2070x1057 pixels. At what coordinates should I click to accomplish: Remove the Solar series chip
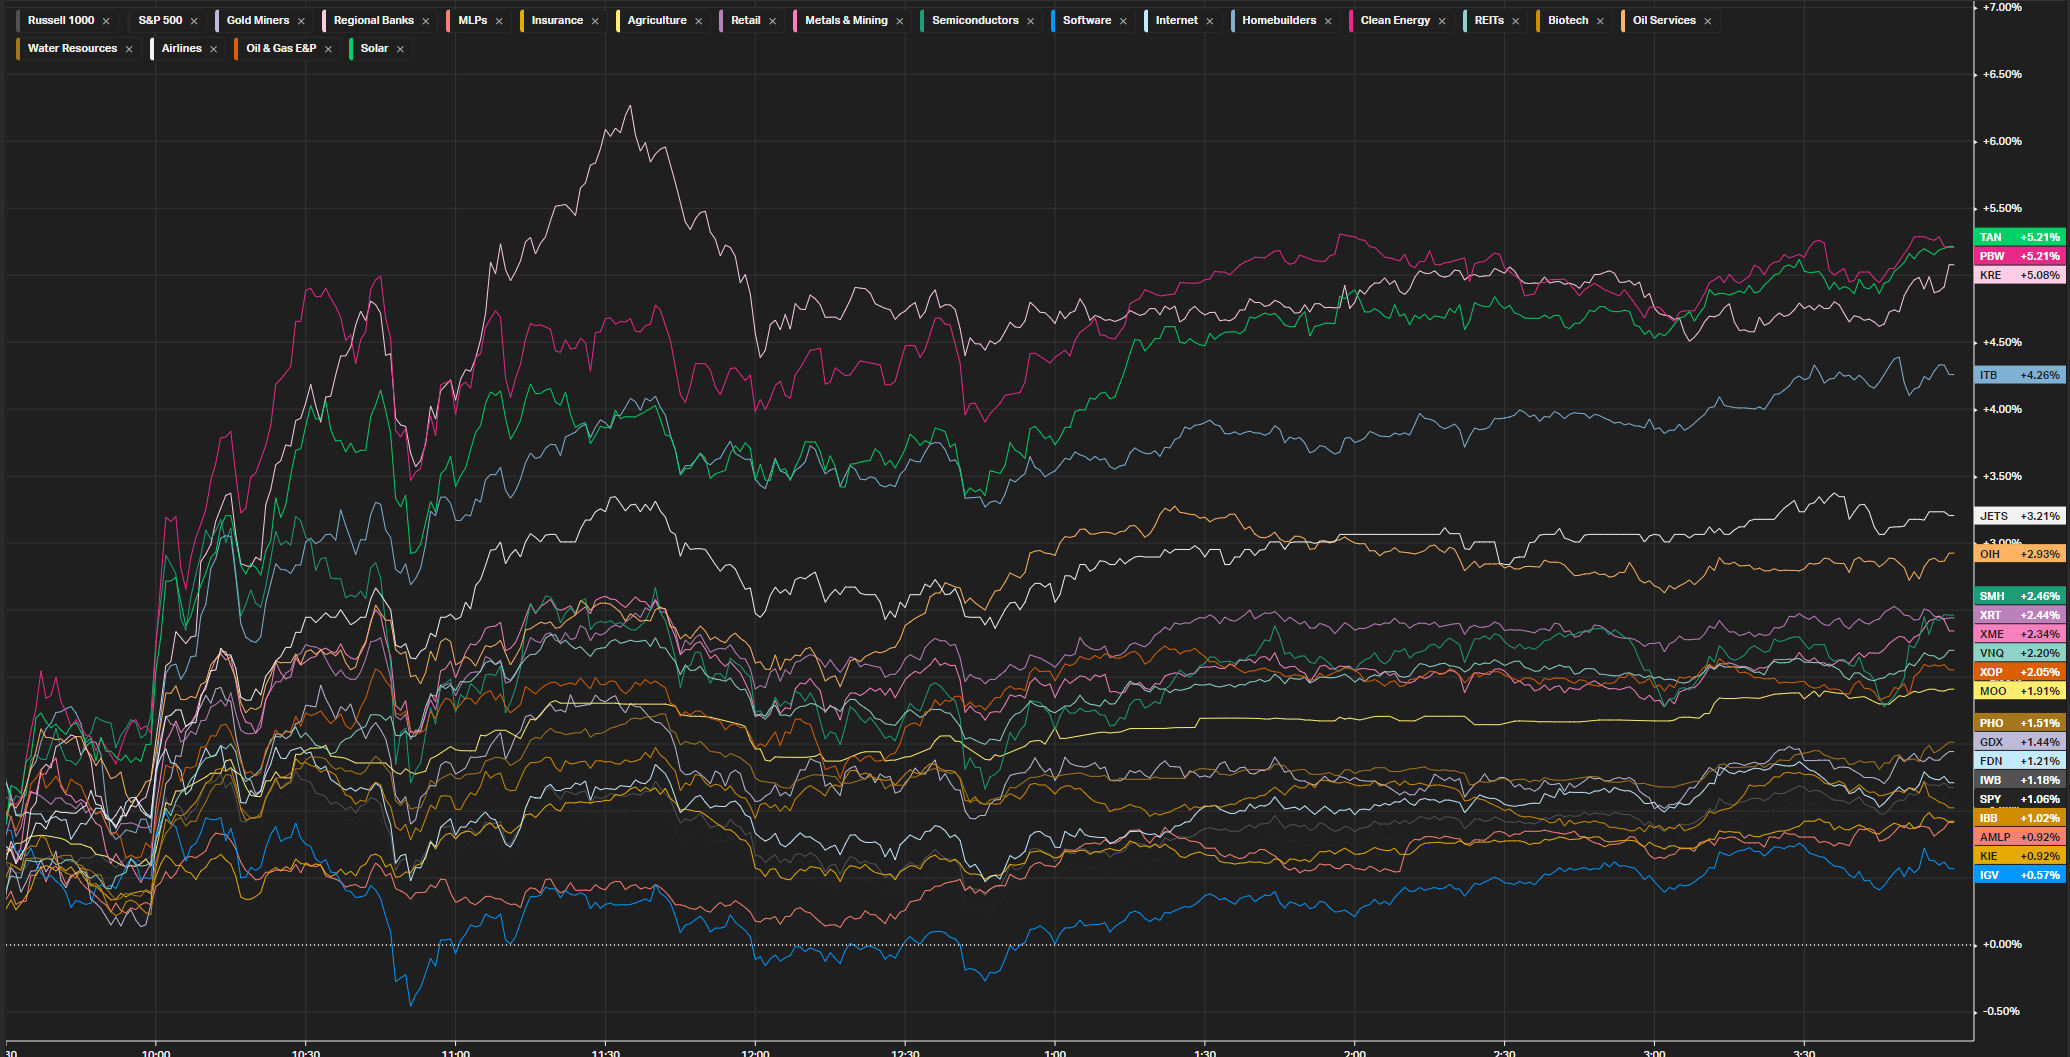coord(400,49)
